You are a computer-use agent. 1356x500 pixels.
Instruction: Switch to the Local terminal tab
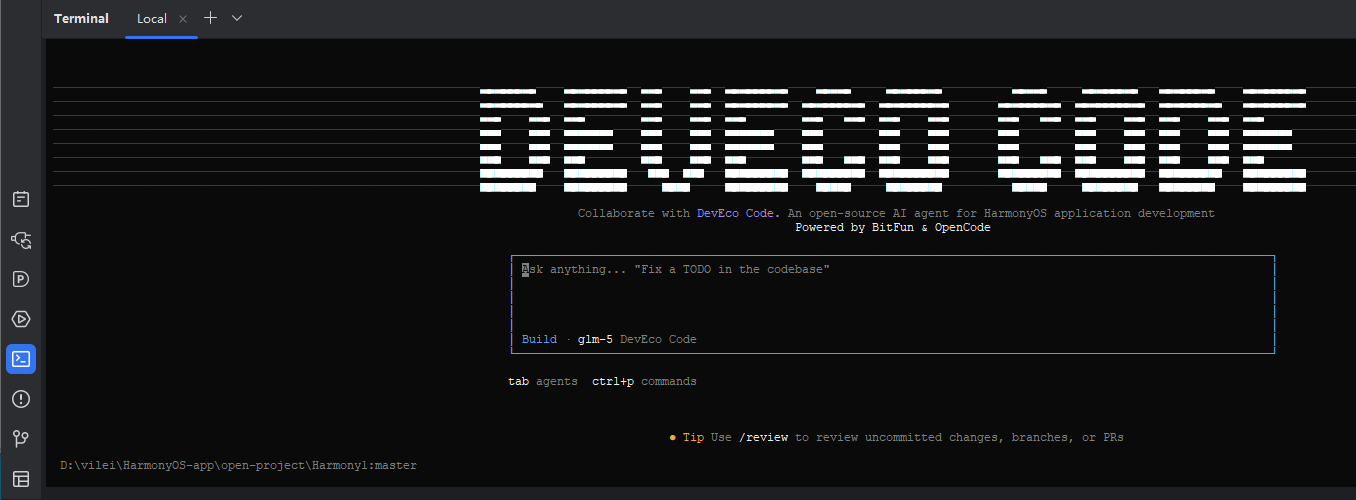click(152, 19)
